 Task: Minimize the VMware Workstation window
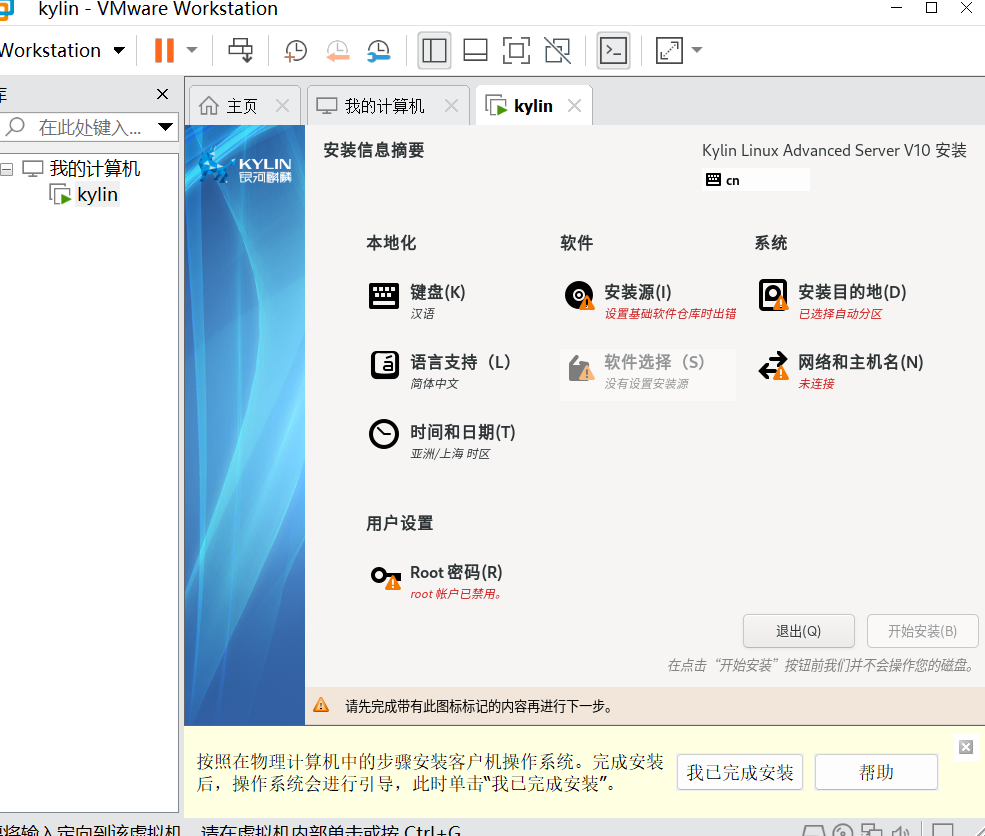(896, 8)
